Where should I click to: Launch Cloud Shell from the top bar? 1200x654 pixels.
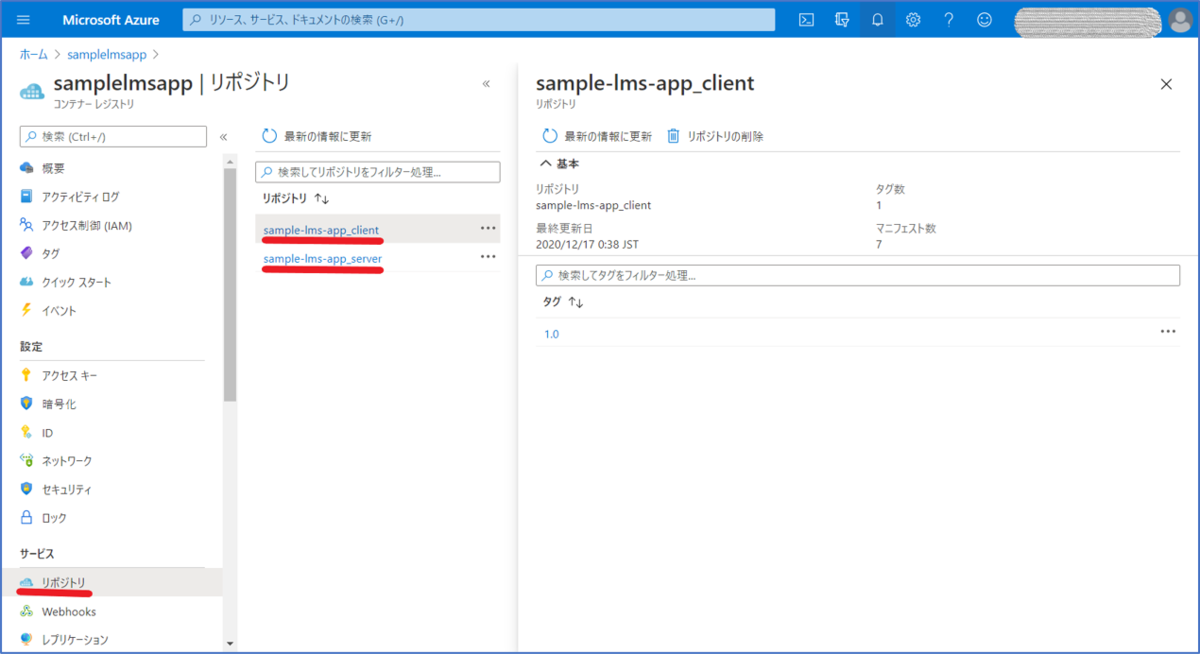pos(806,20)
